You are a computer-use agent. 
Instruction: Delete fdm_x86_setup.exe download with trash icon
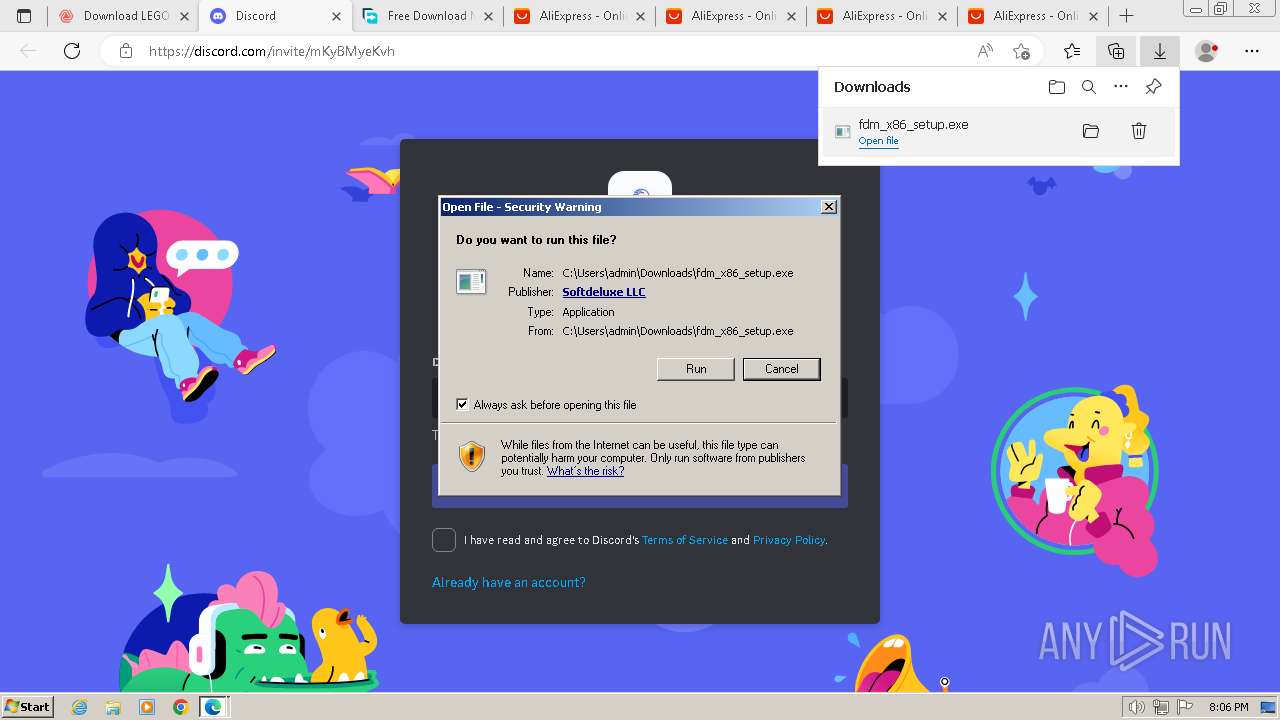click(x=1138, y=131)
